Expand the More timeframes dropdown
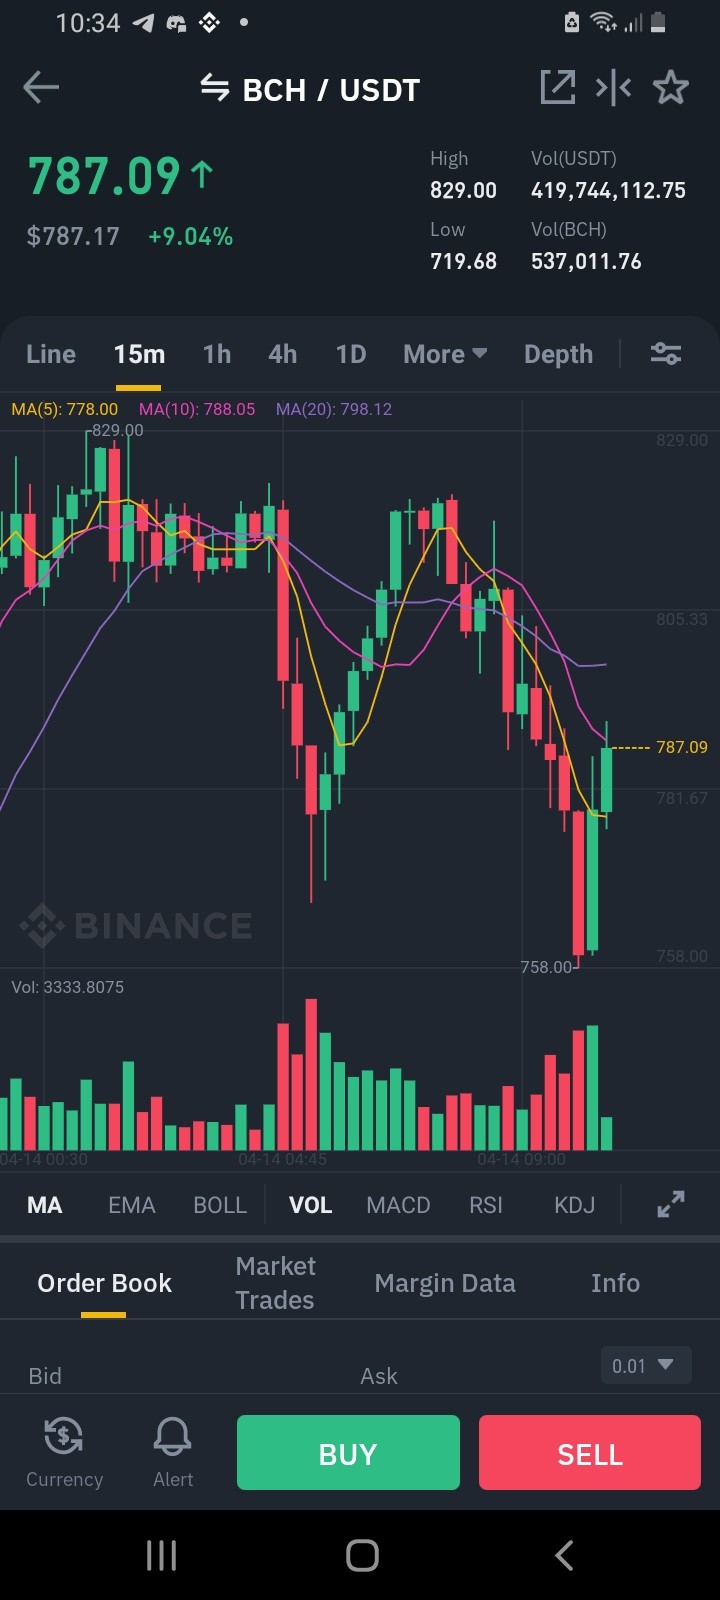Screen dimensions: 720x1600 (x=445, y=354)
